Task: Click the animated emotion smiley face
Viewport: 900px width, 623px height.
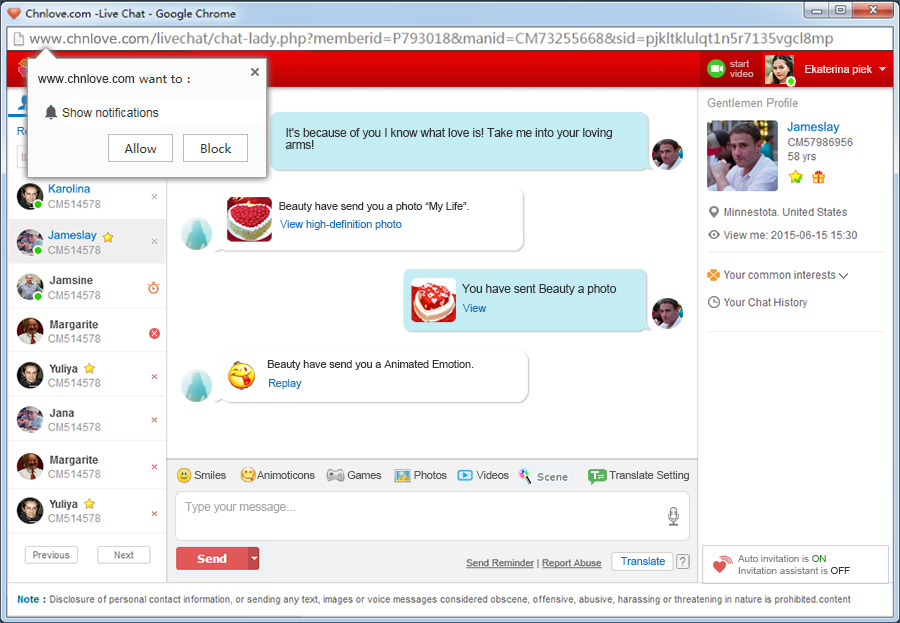Action: point(241,376)
